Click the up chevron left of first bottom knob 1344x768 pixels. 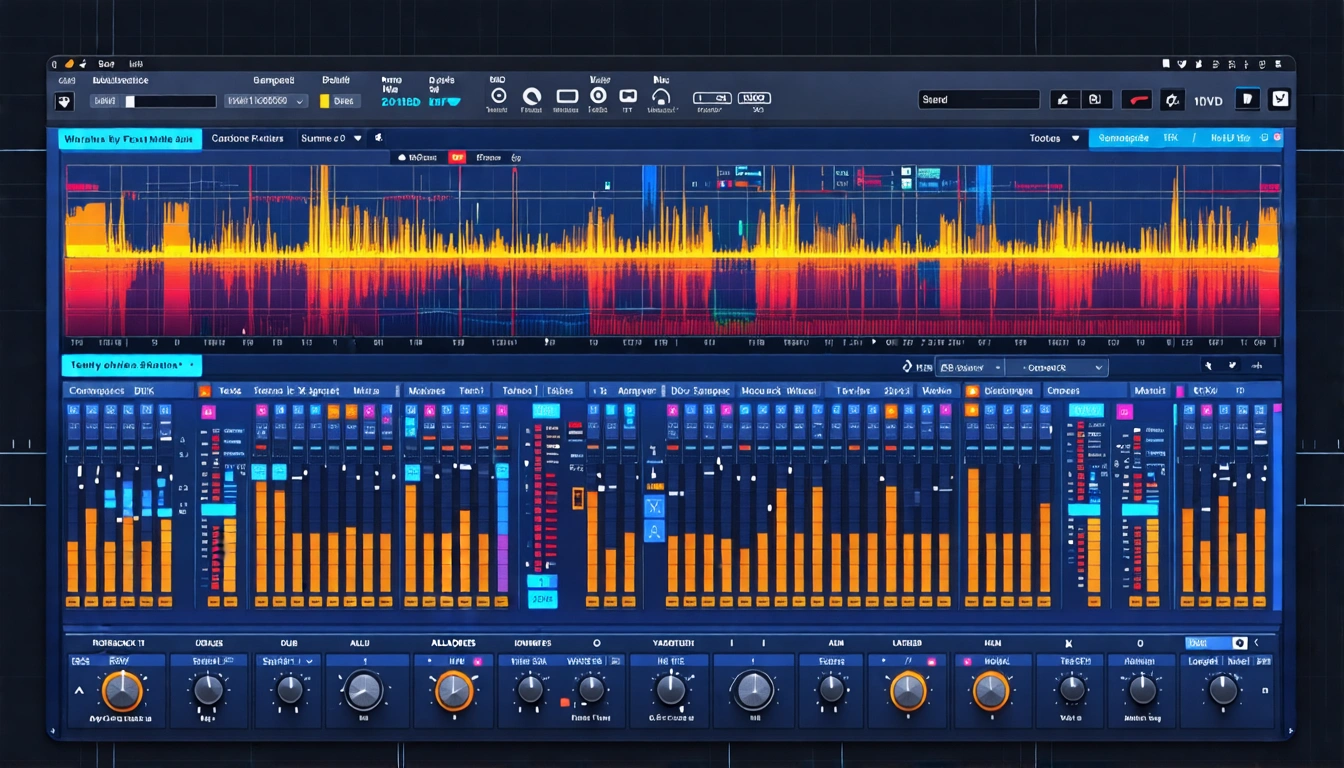pos(79,691)
